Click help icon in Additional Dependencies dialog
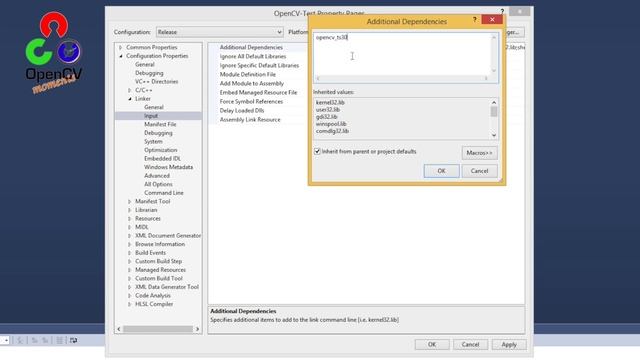 pyautogui.click(x=474, y=20)
